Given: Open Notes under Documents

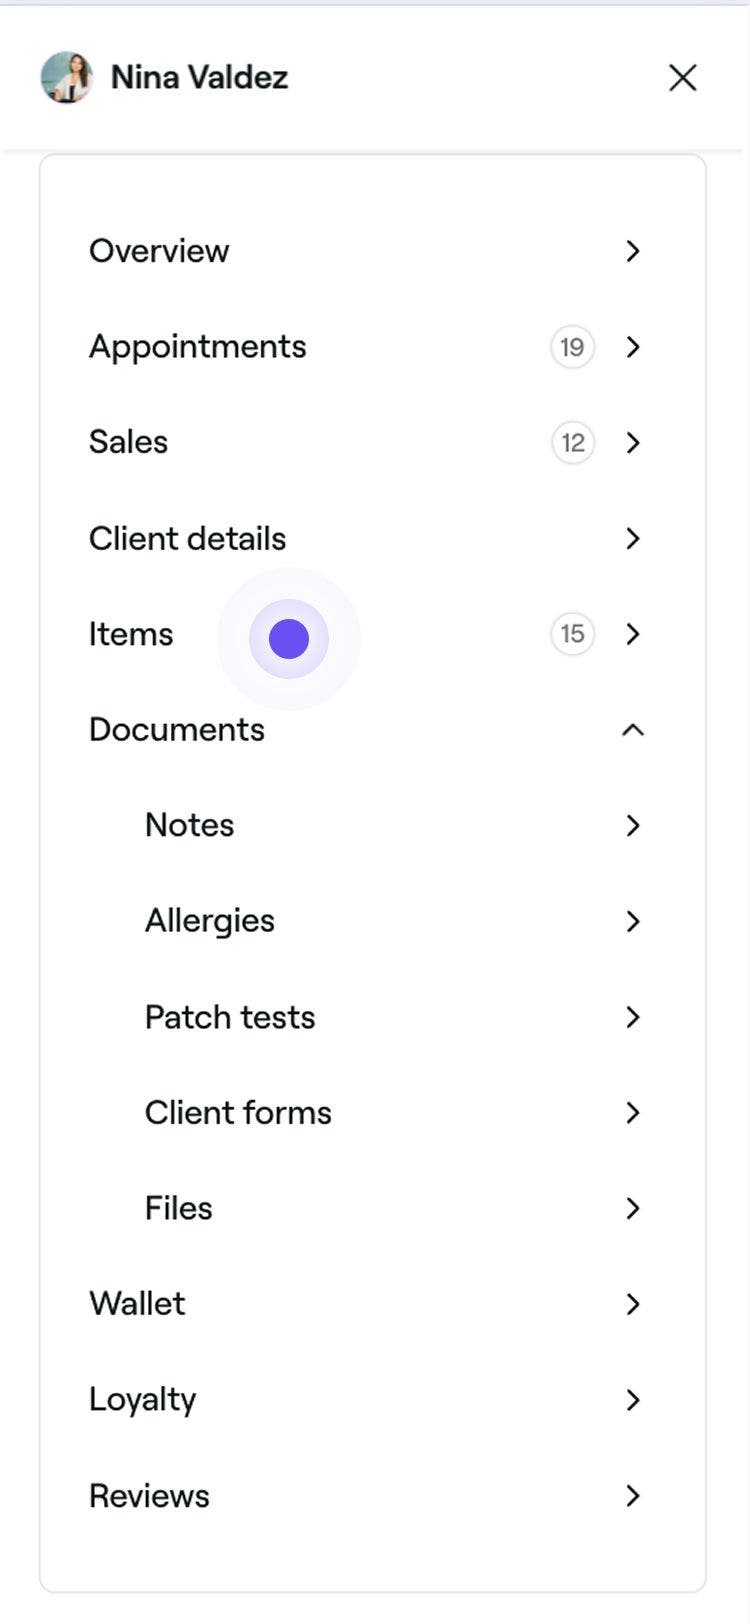Looking at the screenshot, I should pyautogui.click(x=189, y=825).
